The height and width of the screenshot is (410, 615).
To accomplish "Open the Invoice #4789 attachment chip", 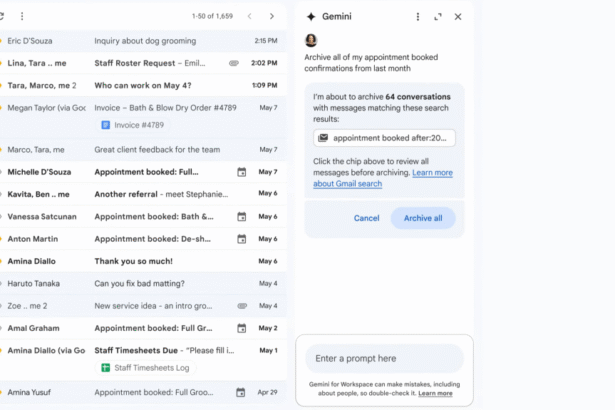I will point(133,125).
